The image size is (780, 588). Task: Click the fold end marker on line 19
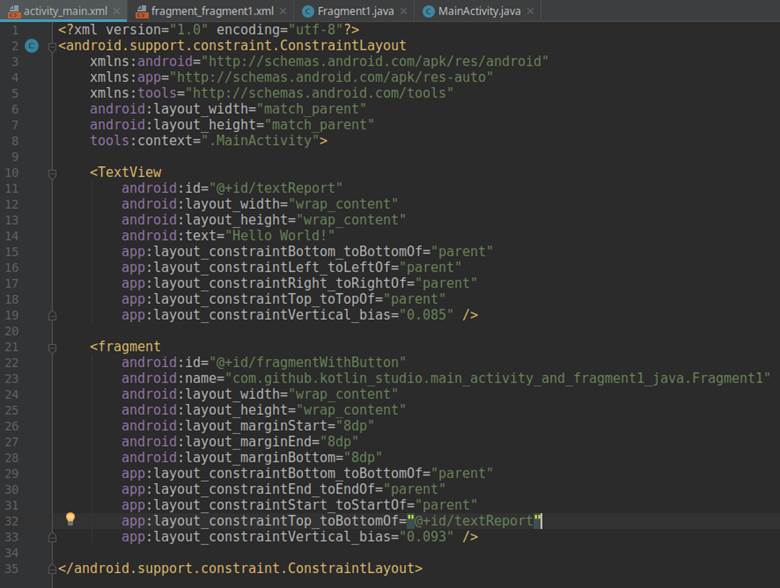pos(52,316)
